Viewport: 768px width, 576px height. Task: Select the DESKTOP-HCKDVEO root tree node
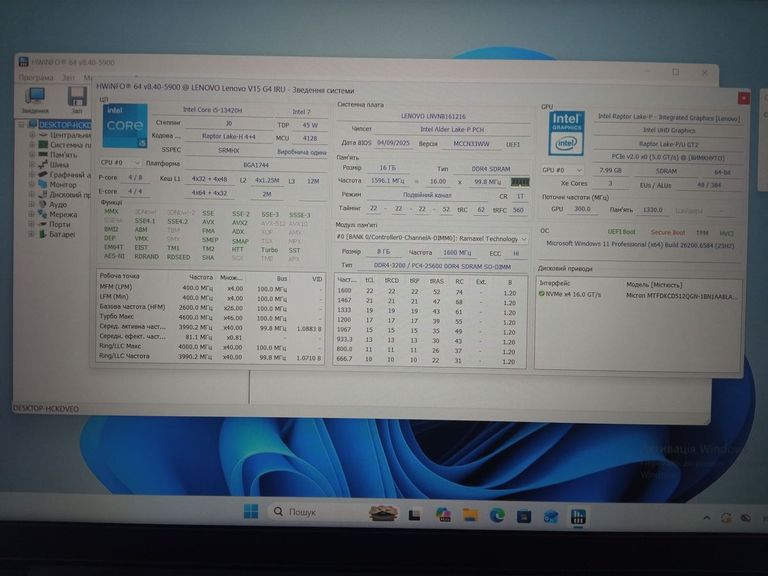(x=64, y=124)
